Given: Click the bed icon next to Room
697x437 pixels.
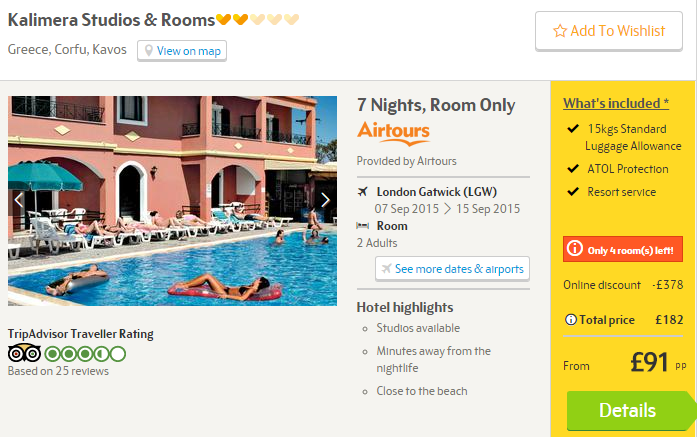Looking at the screenshot, I should pos(363,226).
